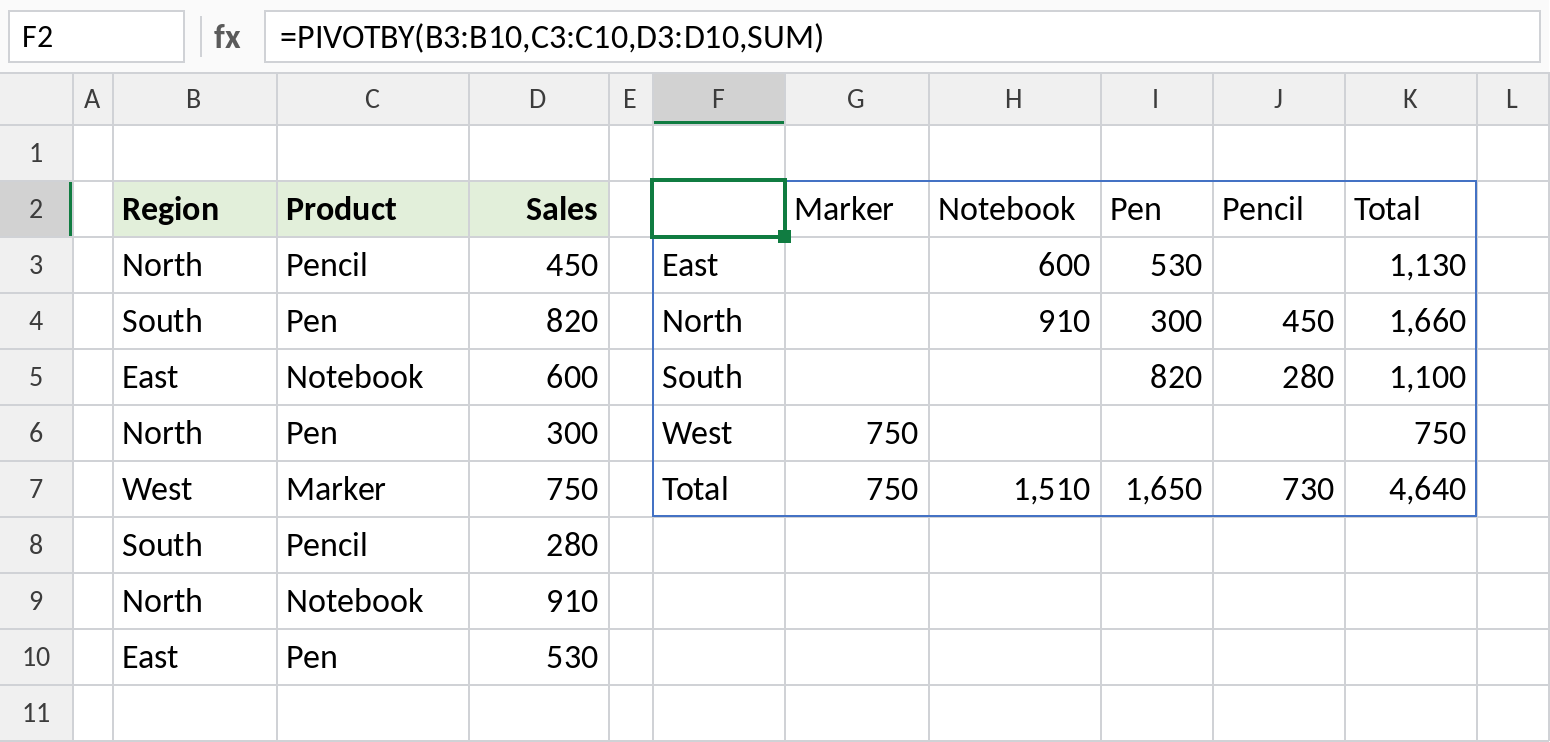The height and width of the screenshot is (742, 1550).
Task: Click pivot value 600 for East Notebook
Action: coord(1015,265)
